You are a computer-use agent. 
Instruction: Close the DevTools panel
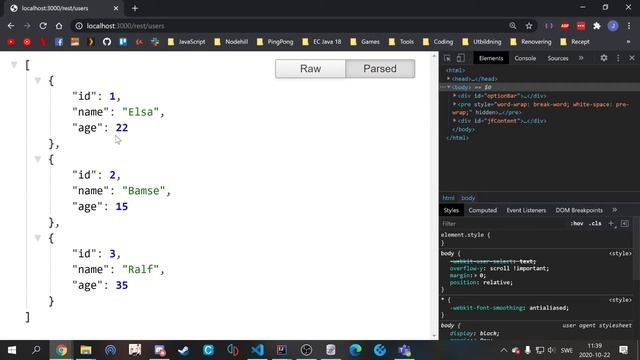[x=632, y=58]
